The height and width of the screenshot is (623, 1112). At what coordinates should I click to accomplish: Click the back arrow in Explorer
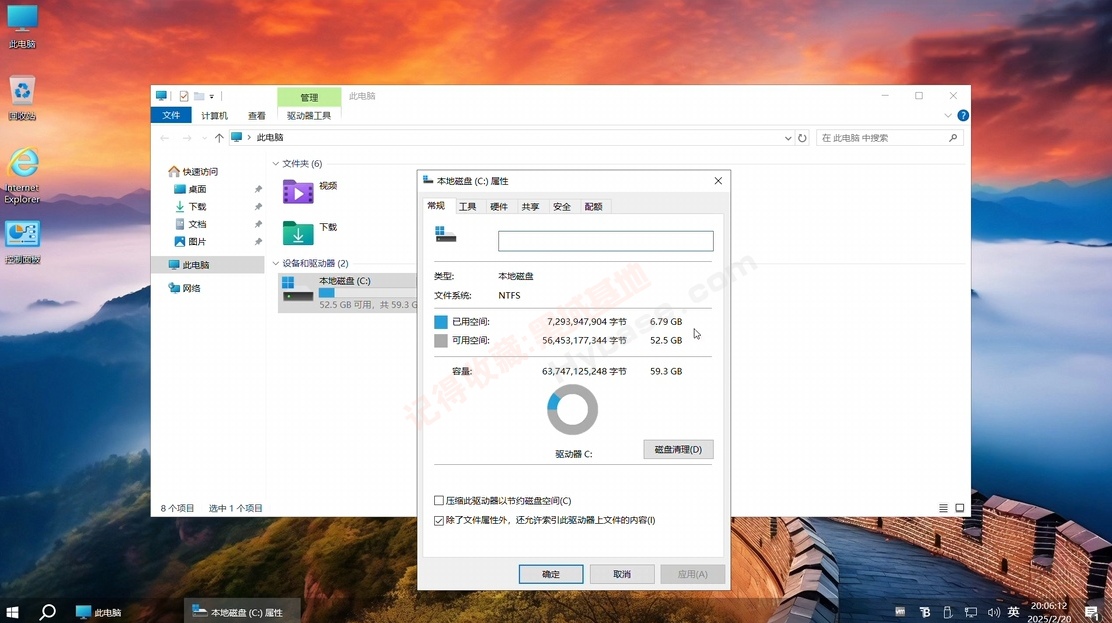tap(165, 138)
